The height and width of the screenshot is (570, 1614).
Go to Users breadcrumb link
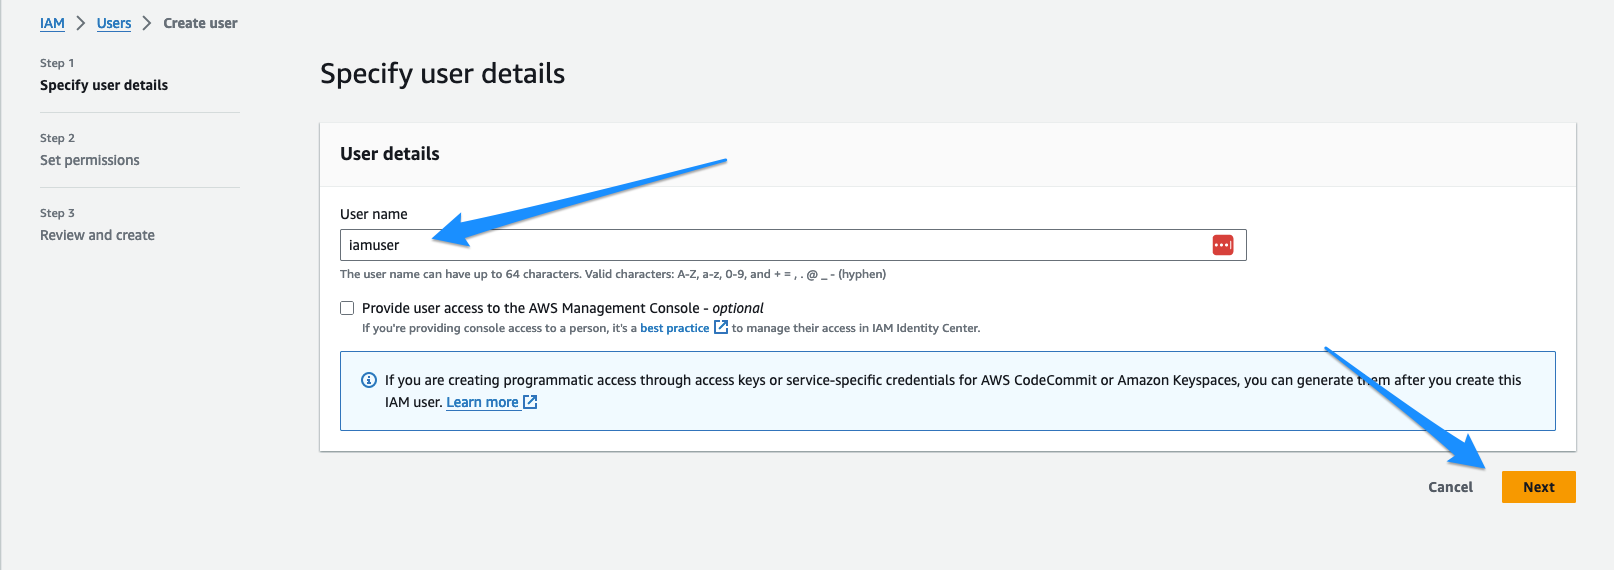tap(114, 23)
